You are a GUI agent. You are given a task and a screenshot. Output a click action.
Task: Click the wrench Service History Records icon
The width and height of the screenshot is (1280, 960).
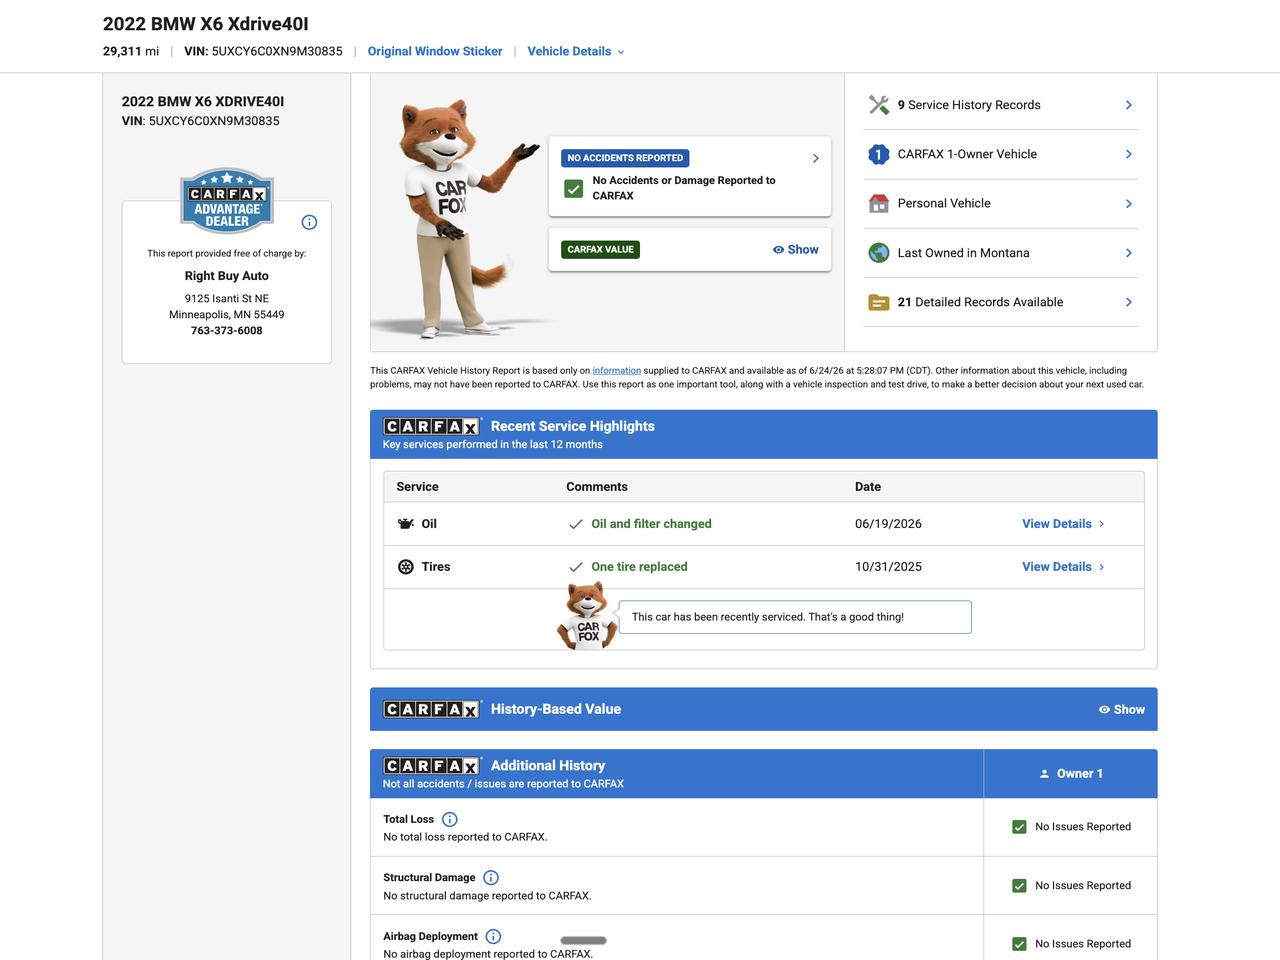[x=879, y=105]
